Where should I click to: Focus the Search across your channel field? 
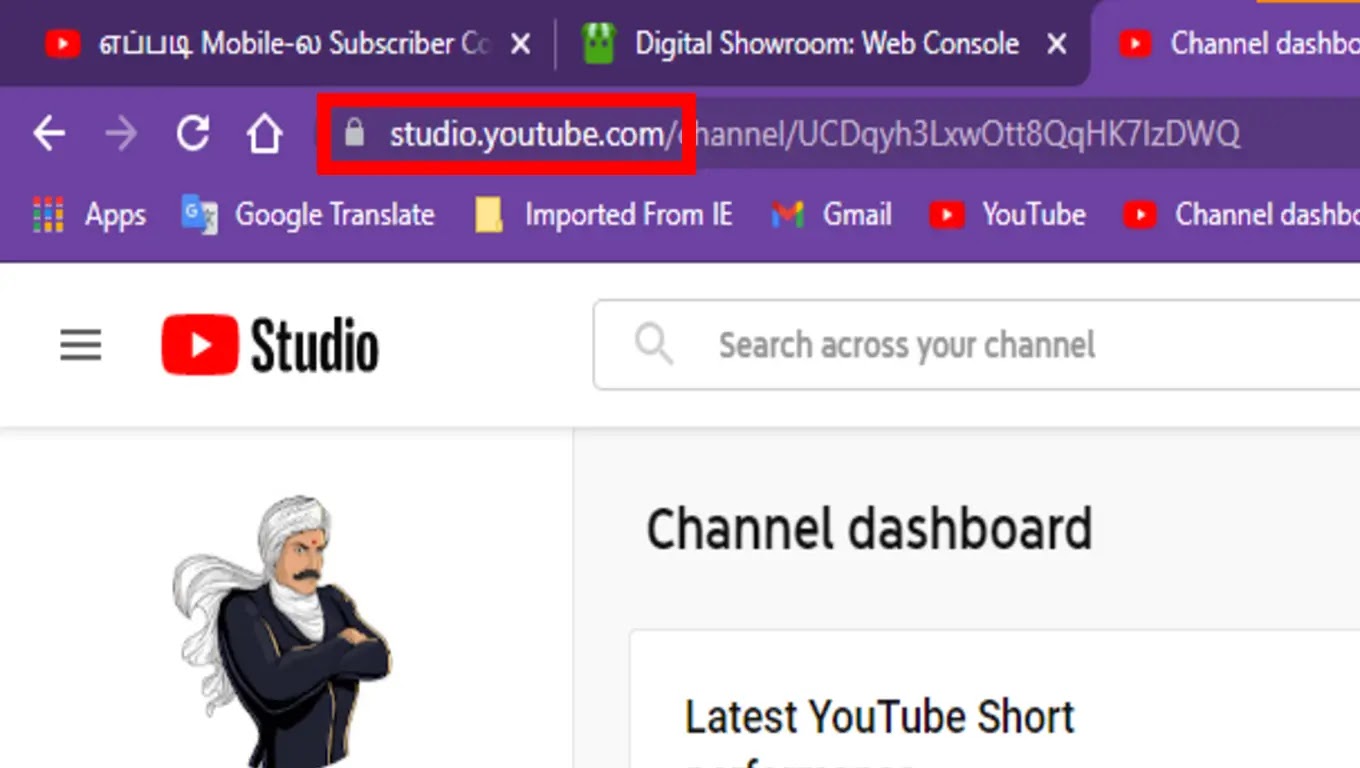tap(976, 345)
